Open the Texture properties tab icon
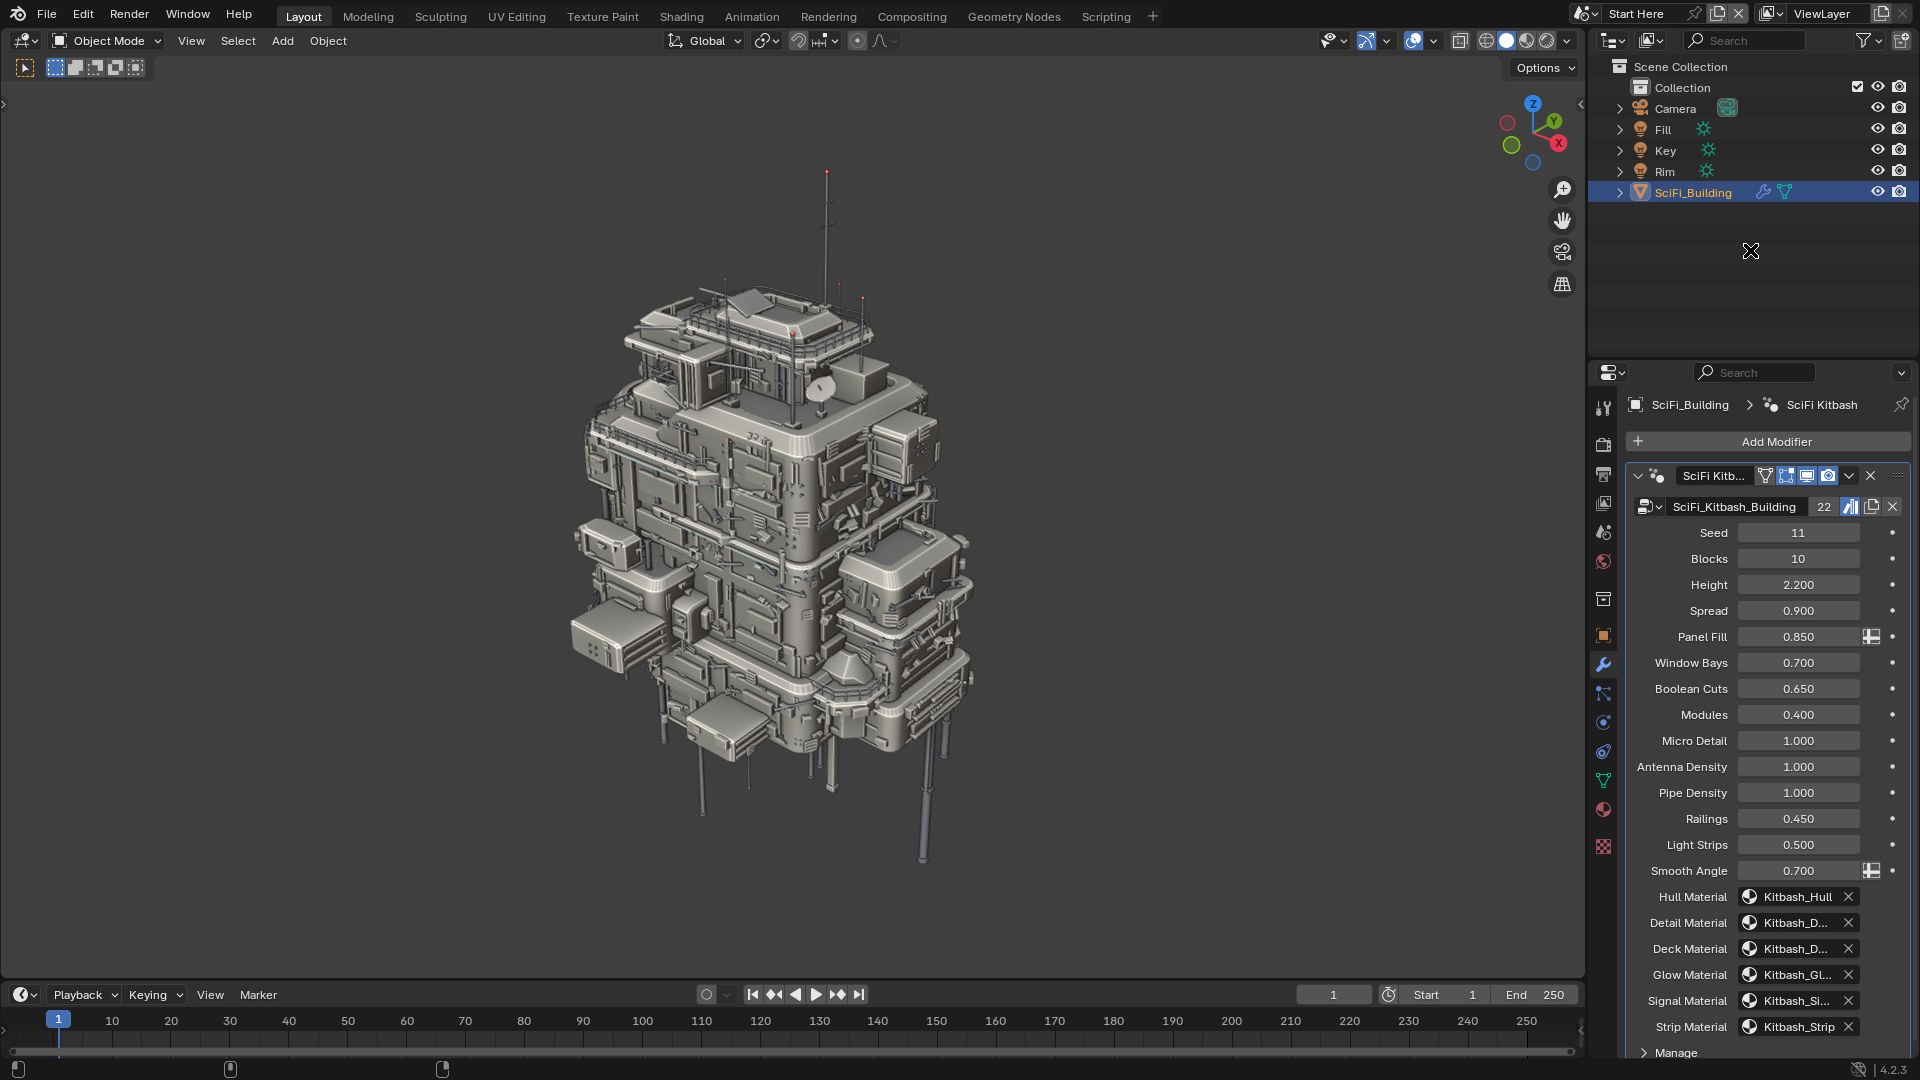Image resolution: width=1920 pixels, height=1080 pixels. click(1603, 847)
